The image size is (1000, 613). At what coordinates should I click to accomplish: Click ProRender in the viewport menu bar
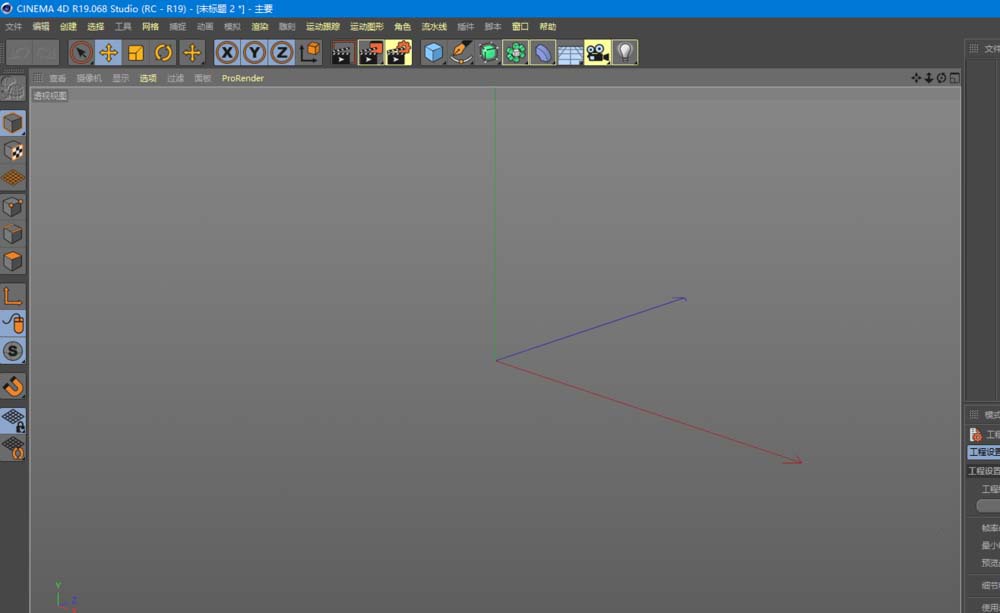point(243,78)
